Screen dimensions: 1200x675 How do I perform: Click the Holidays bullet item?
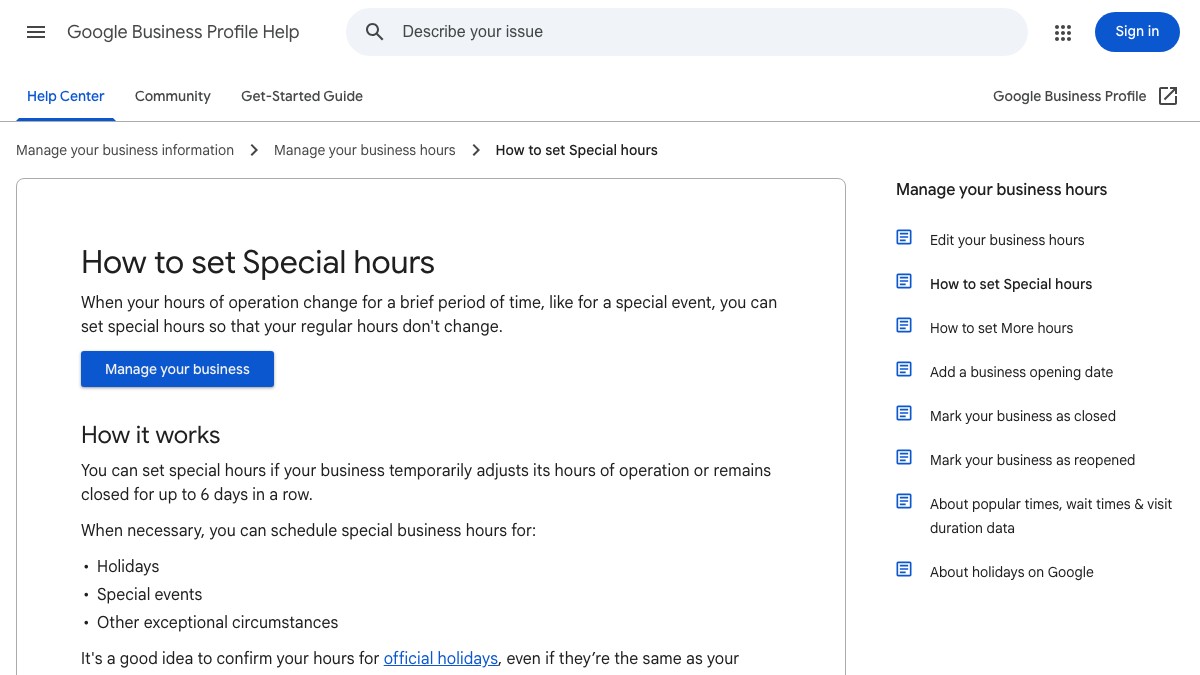[x=128, y=566]
